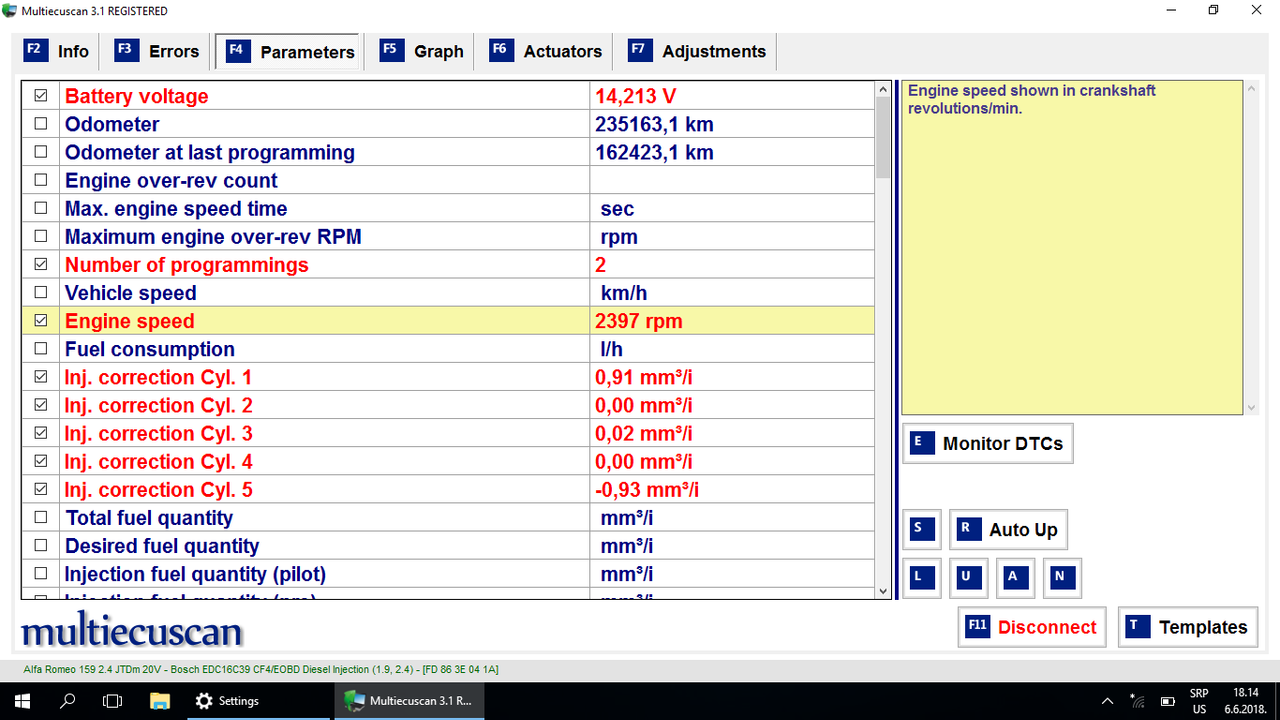
Task: Click the E icon on Monitor DTCs
Action: pos(921,442)
